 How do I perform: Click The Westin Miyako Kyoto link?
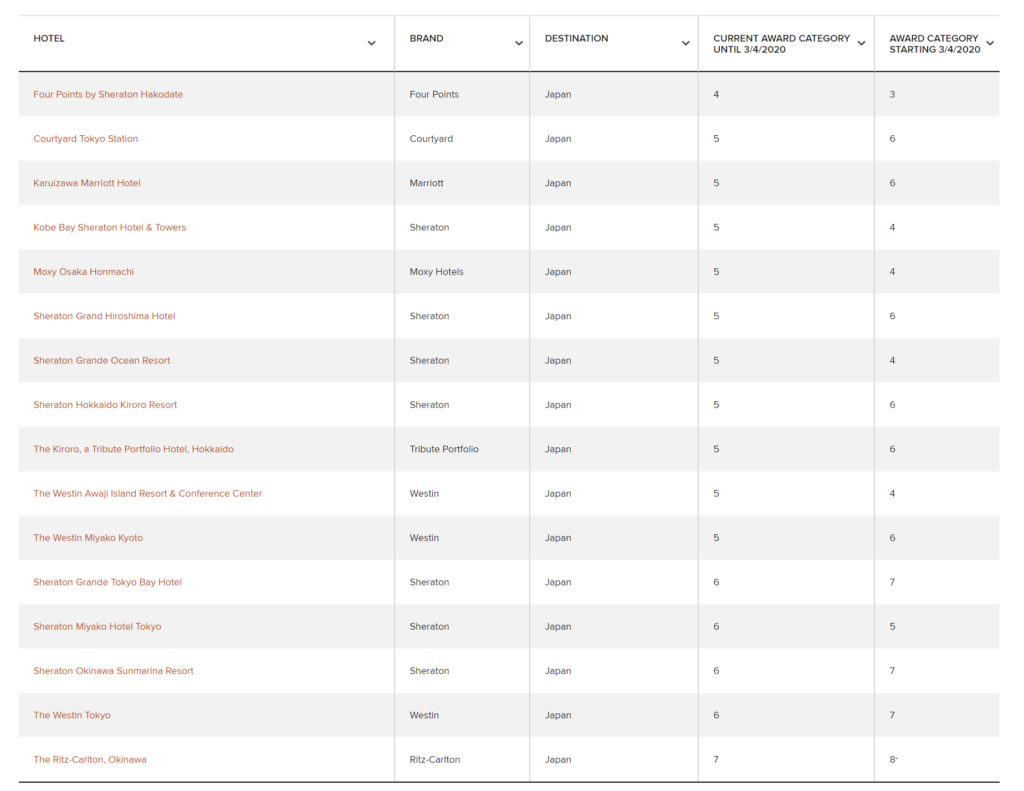pyautogui.click(x=88, y=538)
